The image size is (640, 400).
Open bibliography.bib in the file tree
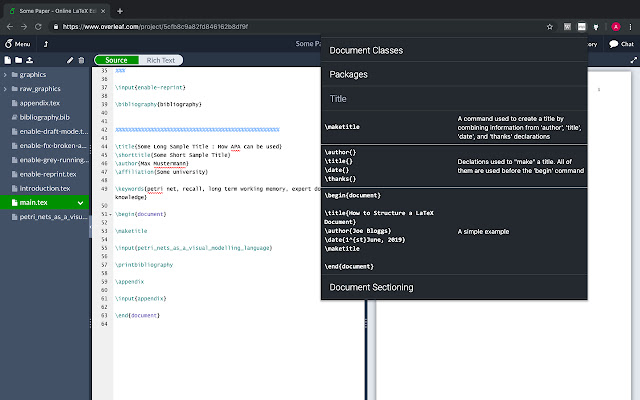[x=46, y=116]
